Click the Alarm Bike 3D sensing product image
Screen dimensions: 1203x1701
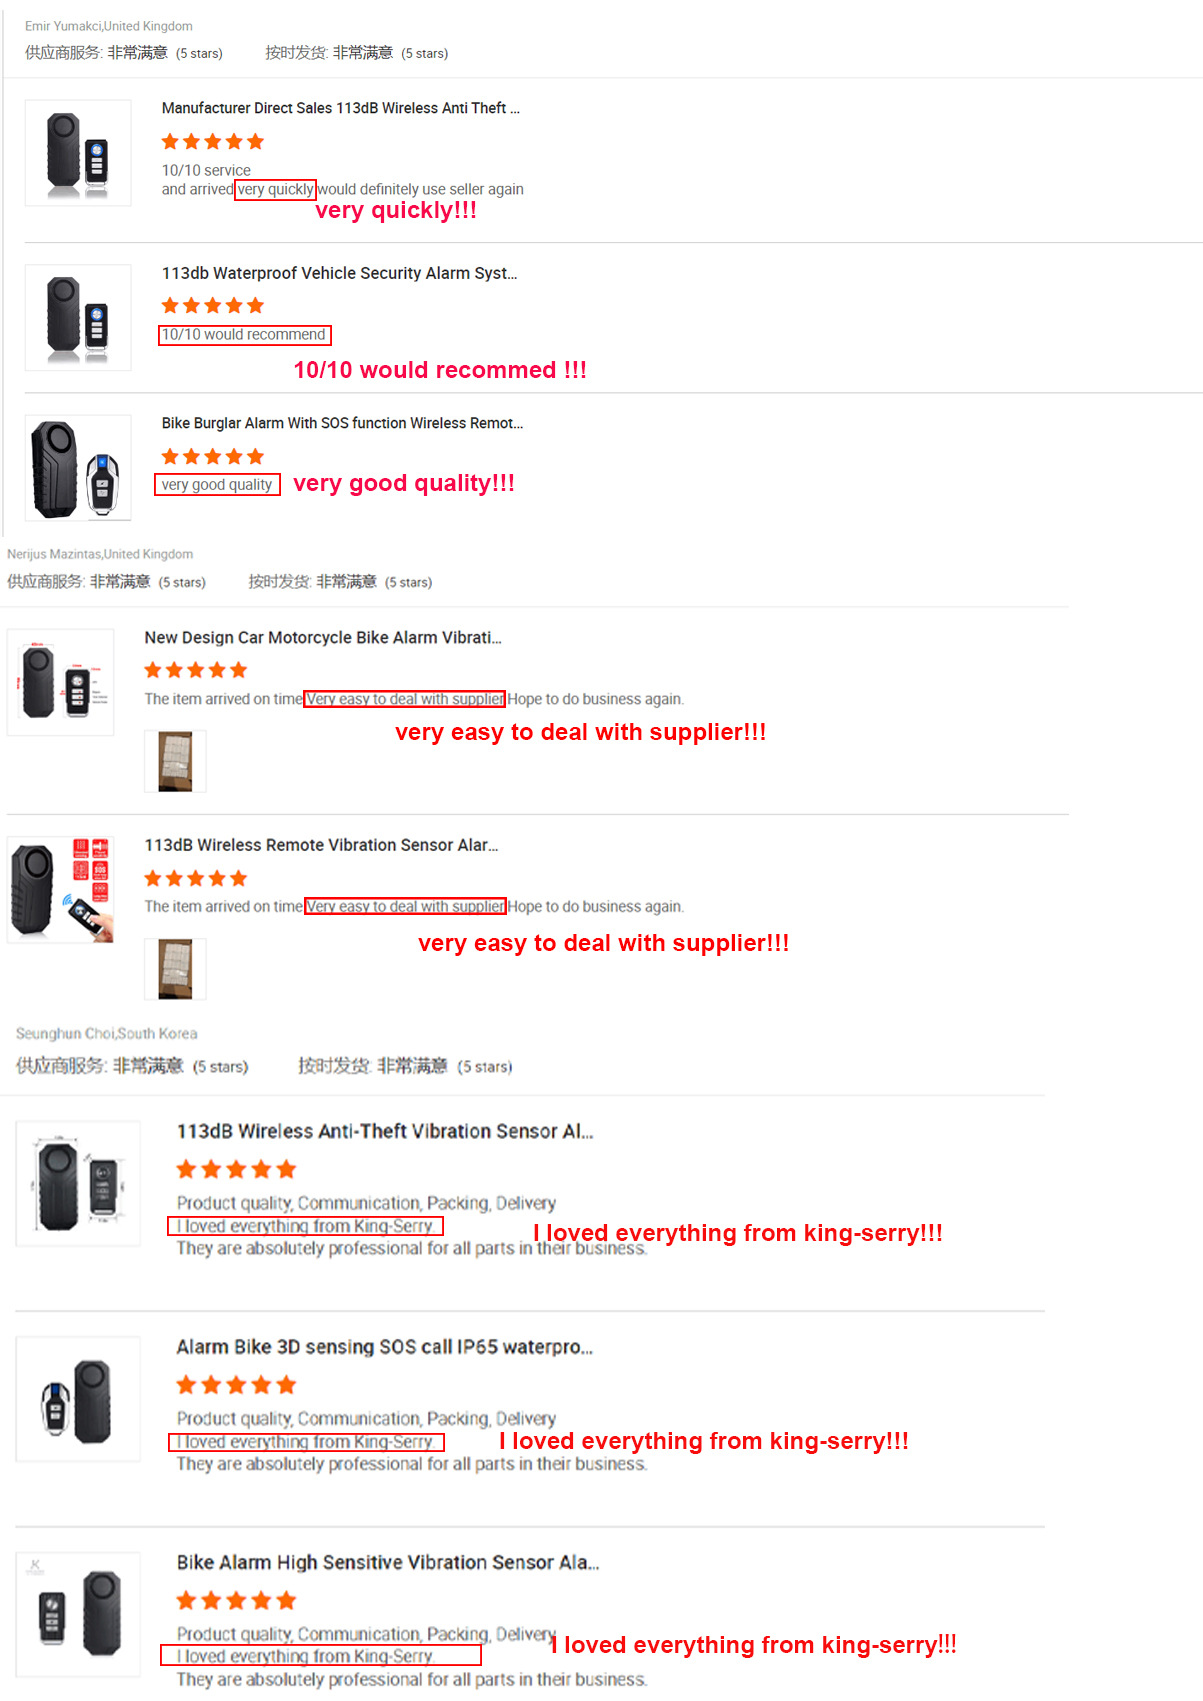coord(78,1398)
